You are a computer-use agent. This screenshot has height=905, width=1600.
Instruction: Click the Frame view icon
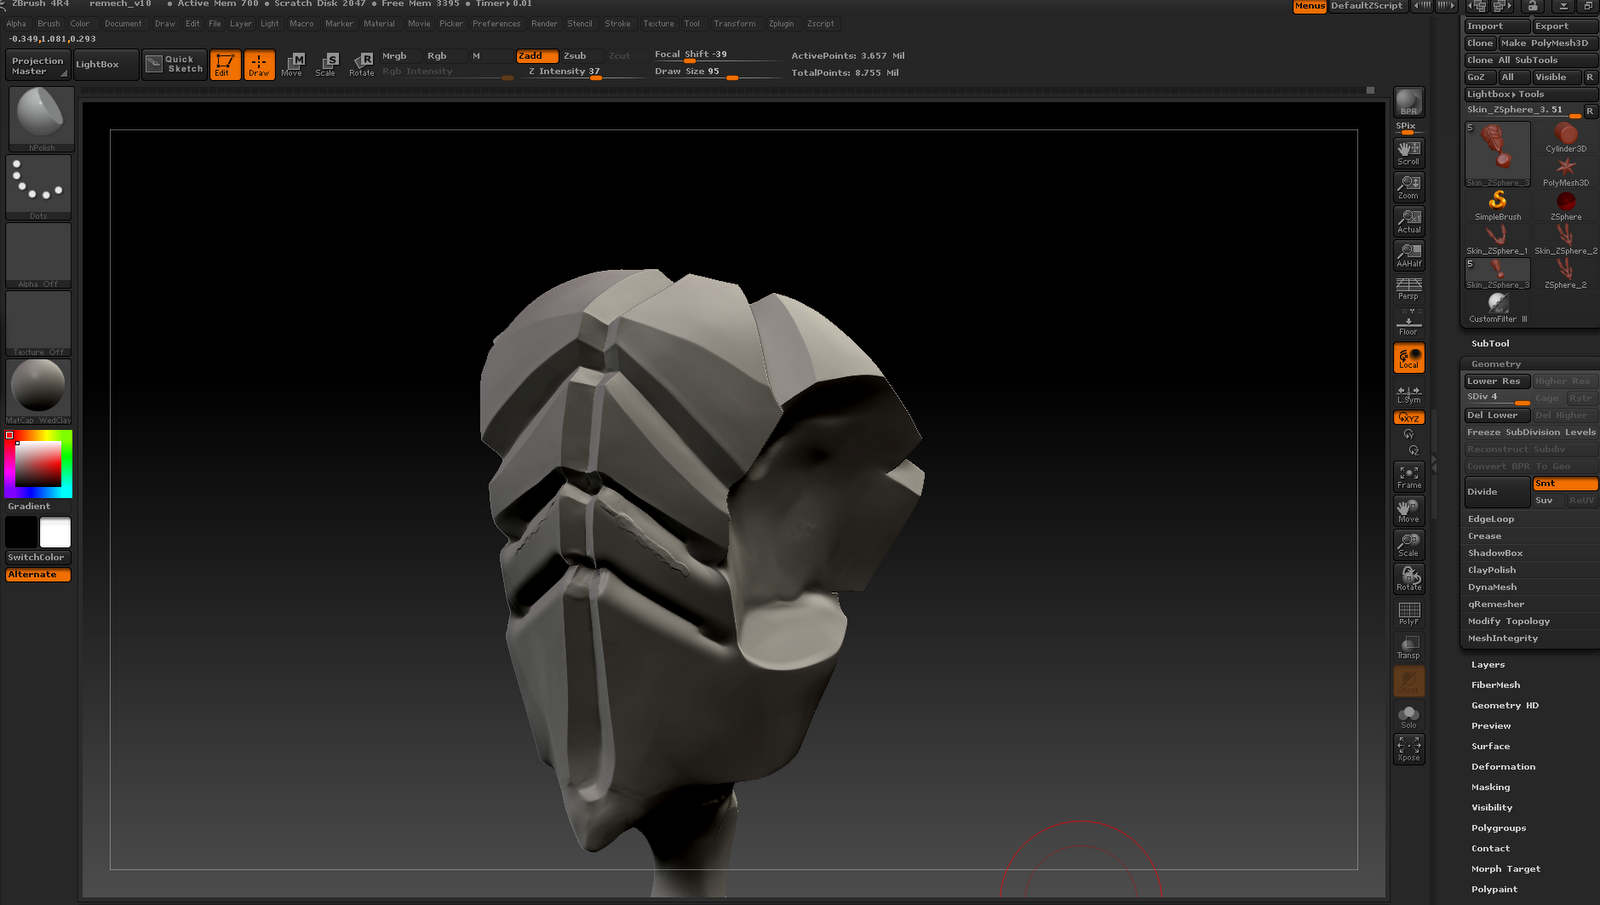tap(1408, 476)
